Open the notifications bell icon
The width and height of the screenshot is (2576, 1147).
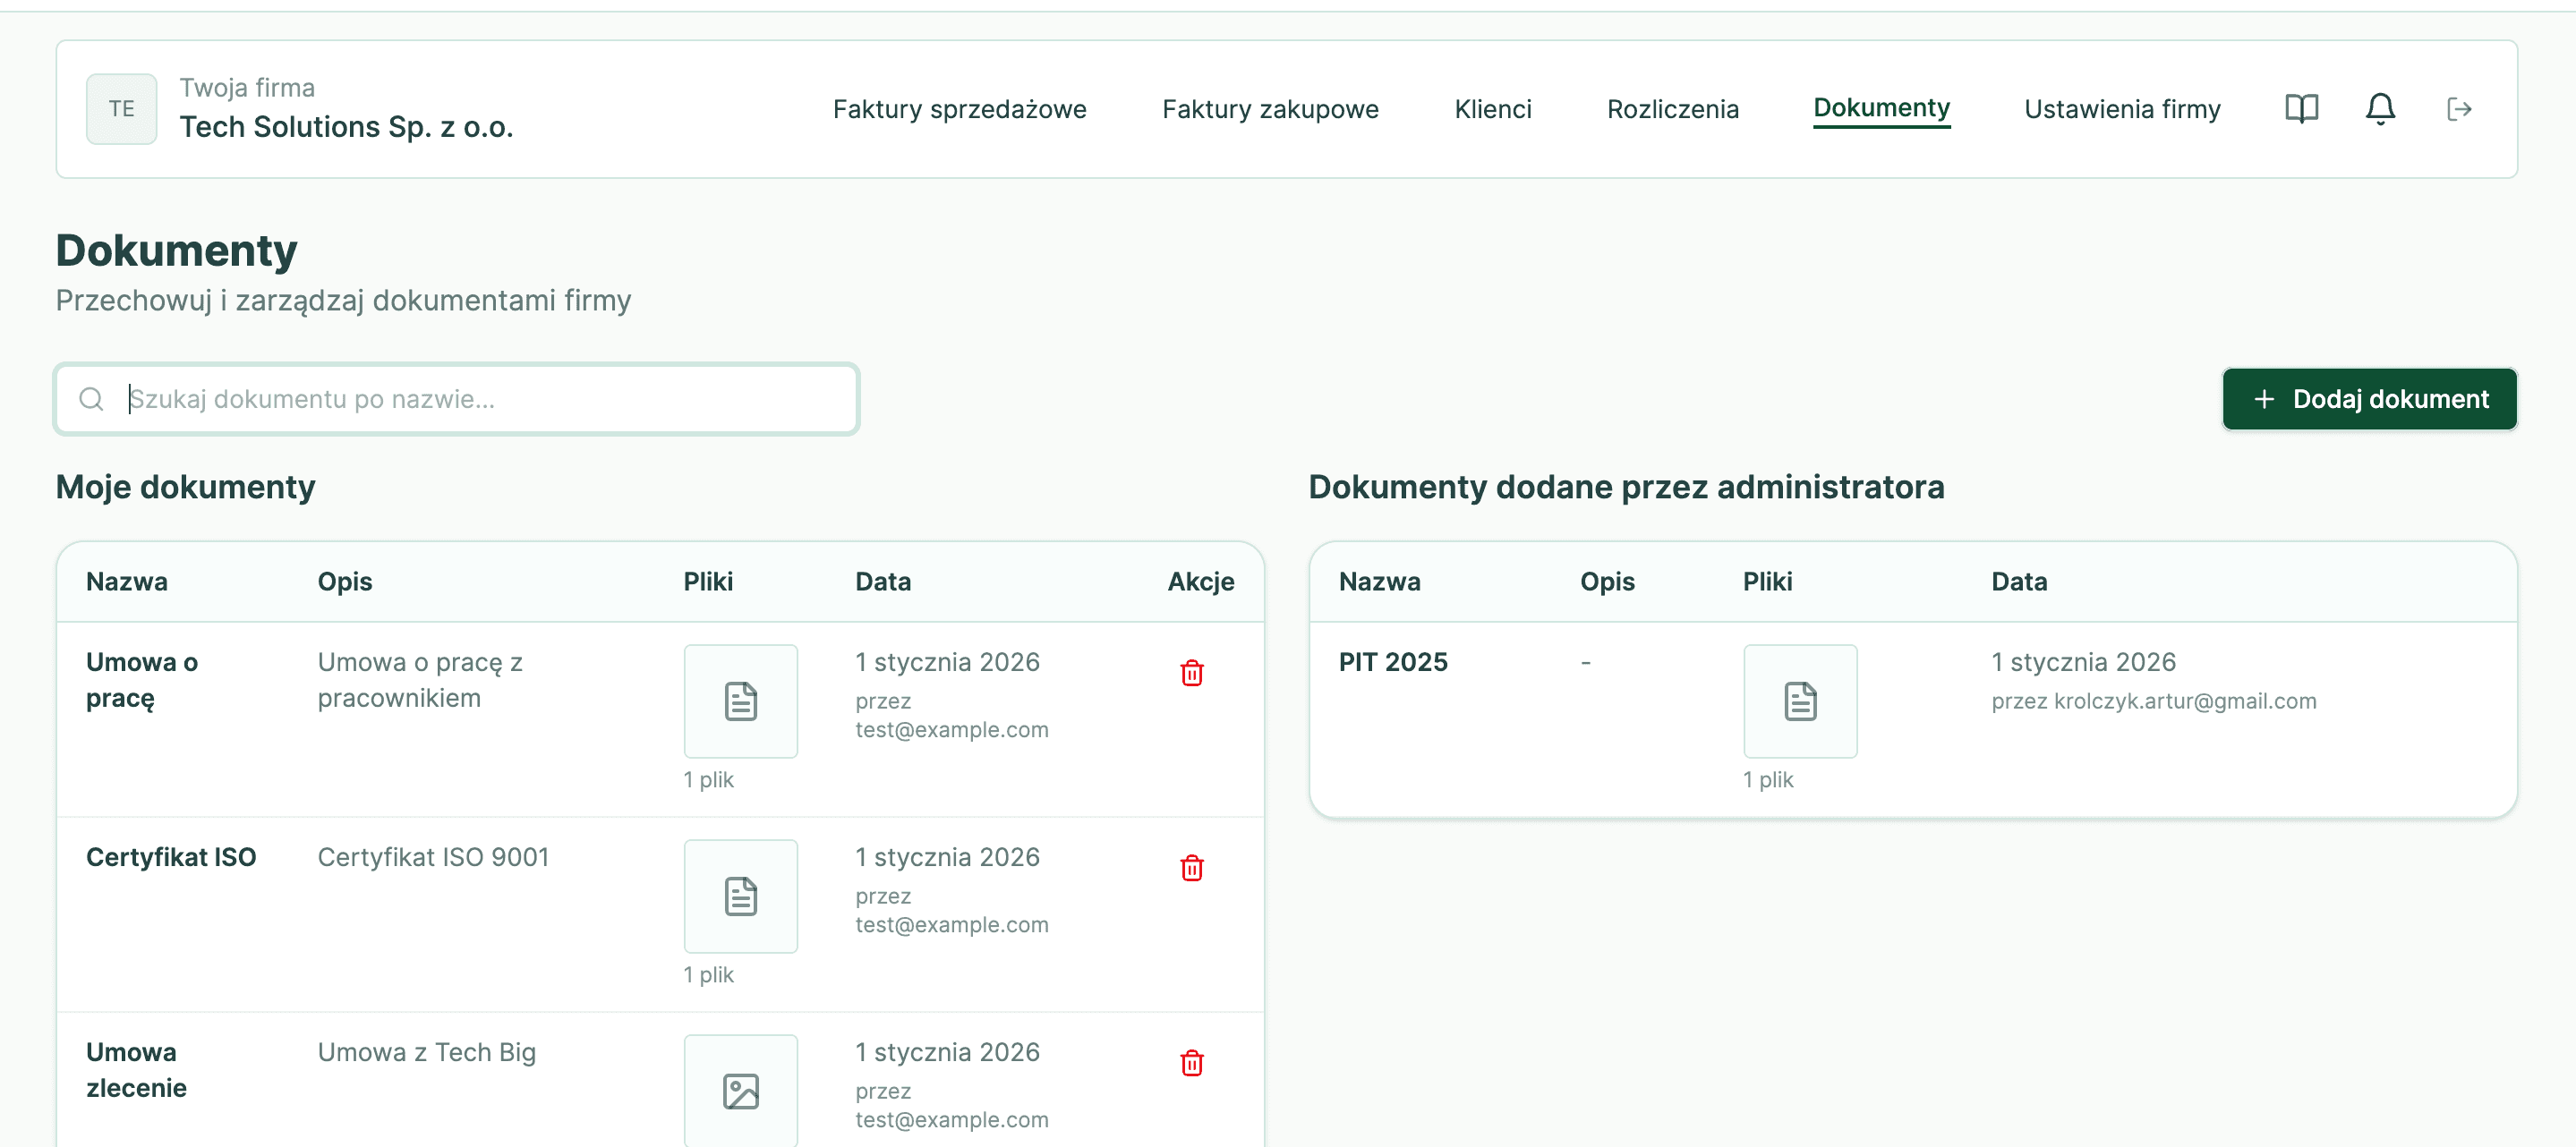[2379, 109]
